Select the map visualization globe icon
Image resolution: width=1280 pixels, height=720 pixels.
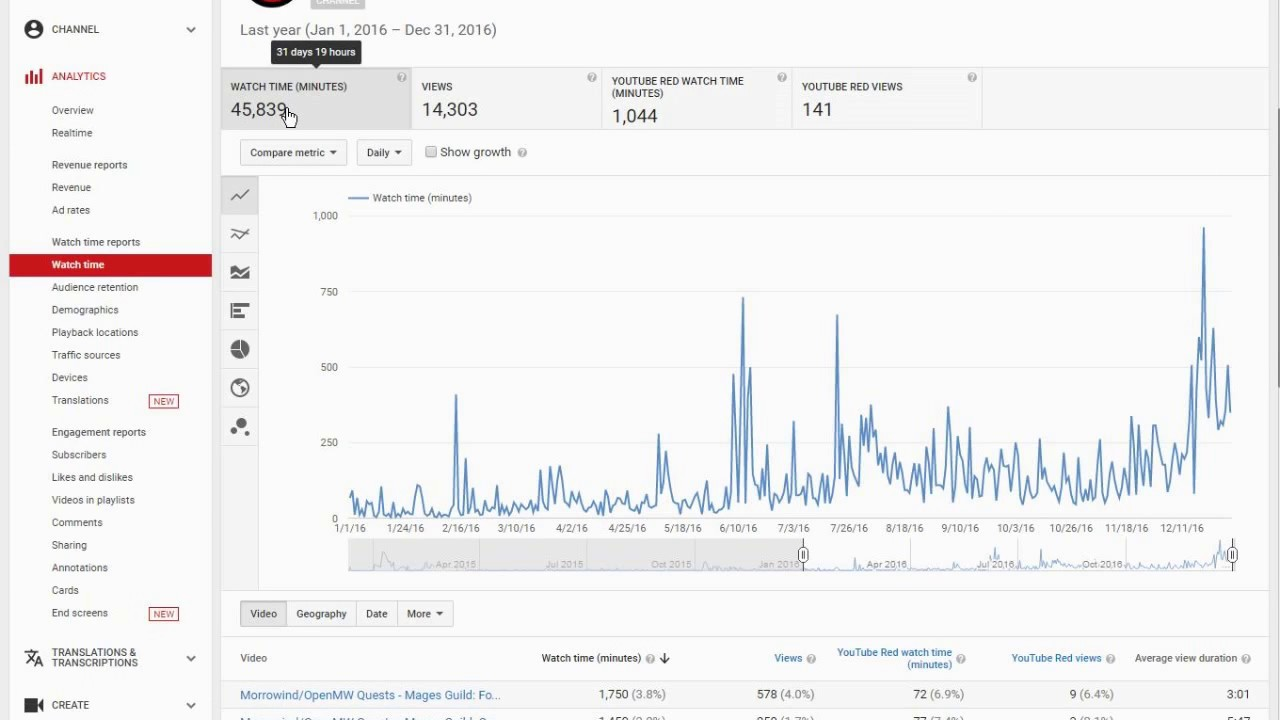point(239,387)
